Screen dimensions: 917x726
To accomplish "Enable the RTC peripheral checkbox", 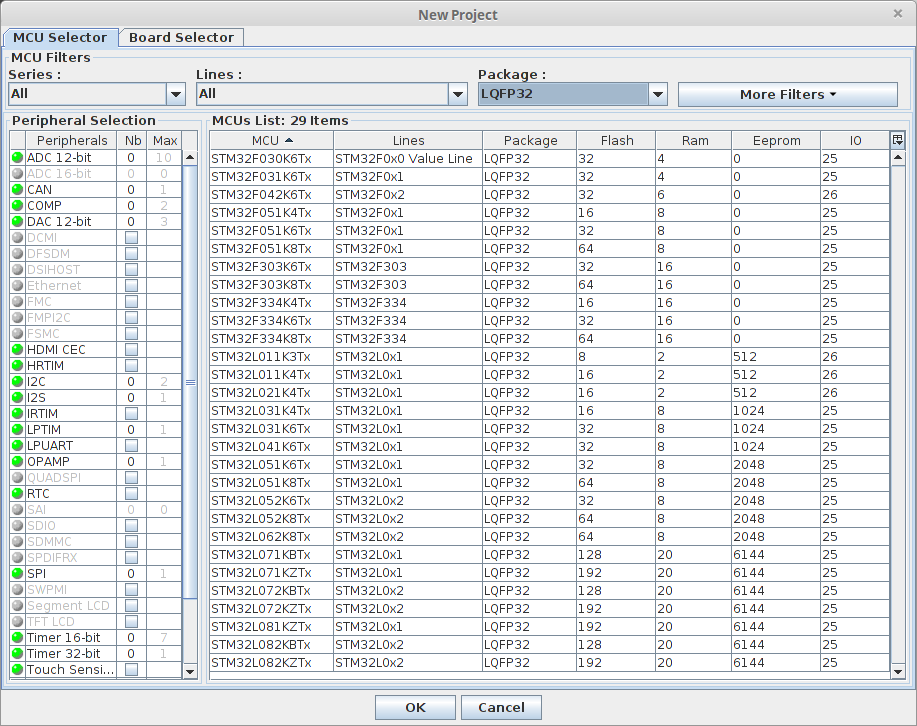I will [x=132, y=493].
